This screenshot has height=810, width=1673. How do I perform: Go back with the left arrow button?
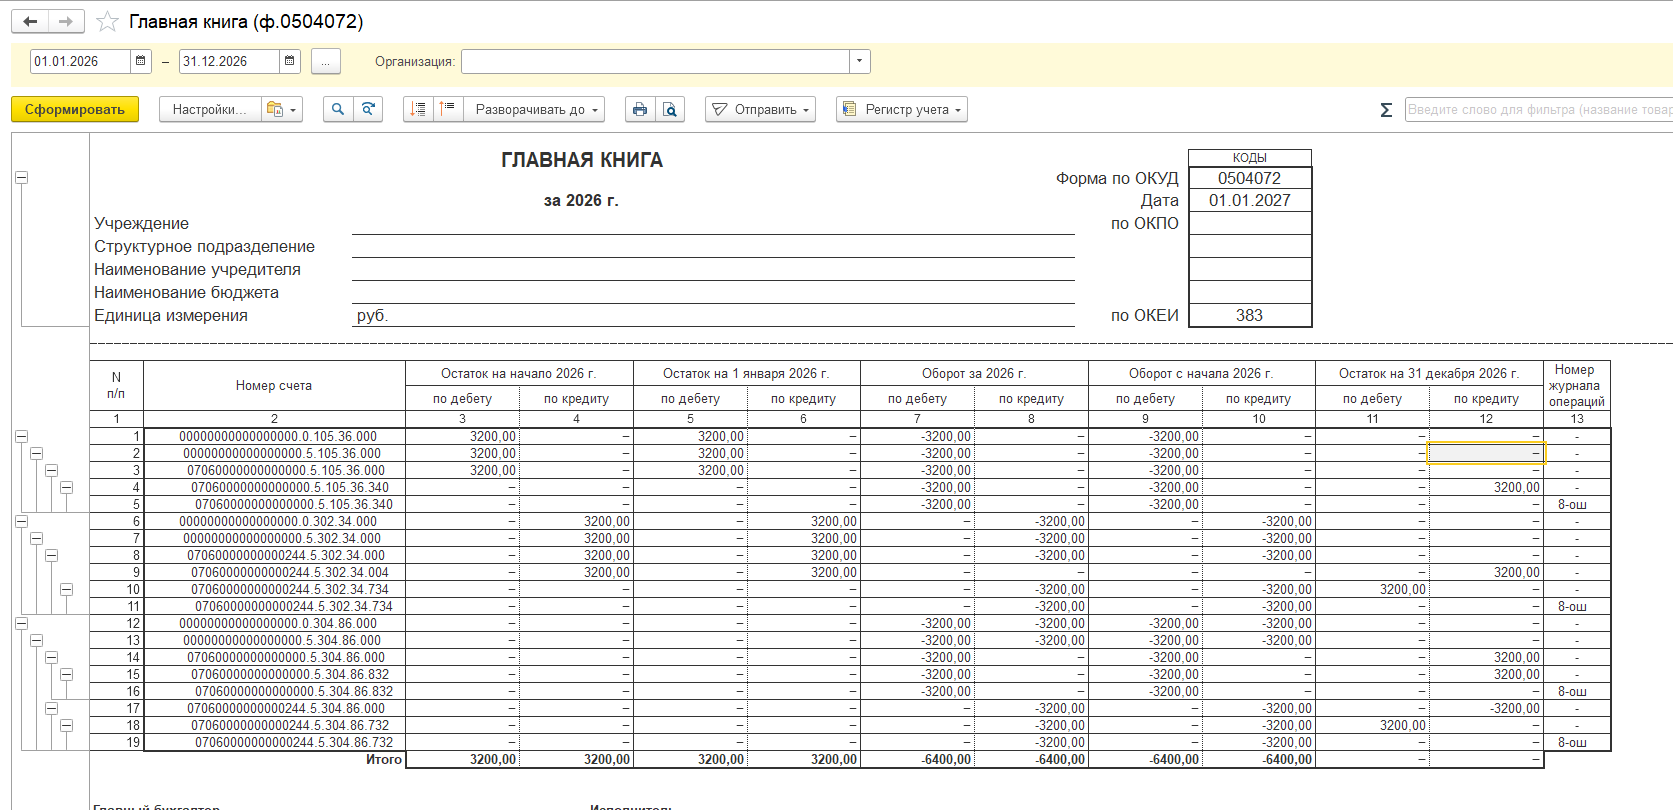[30, 21]
